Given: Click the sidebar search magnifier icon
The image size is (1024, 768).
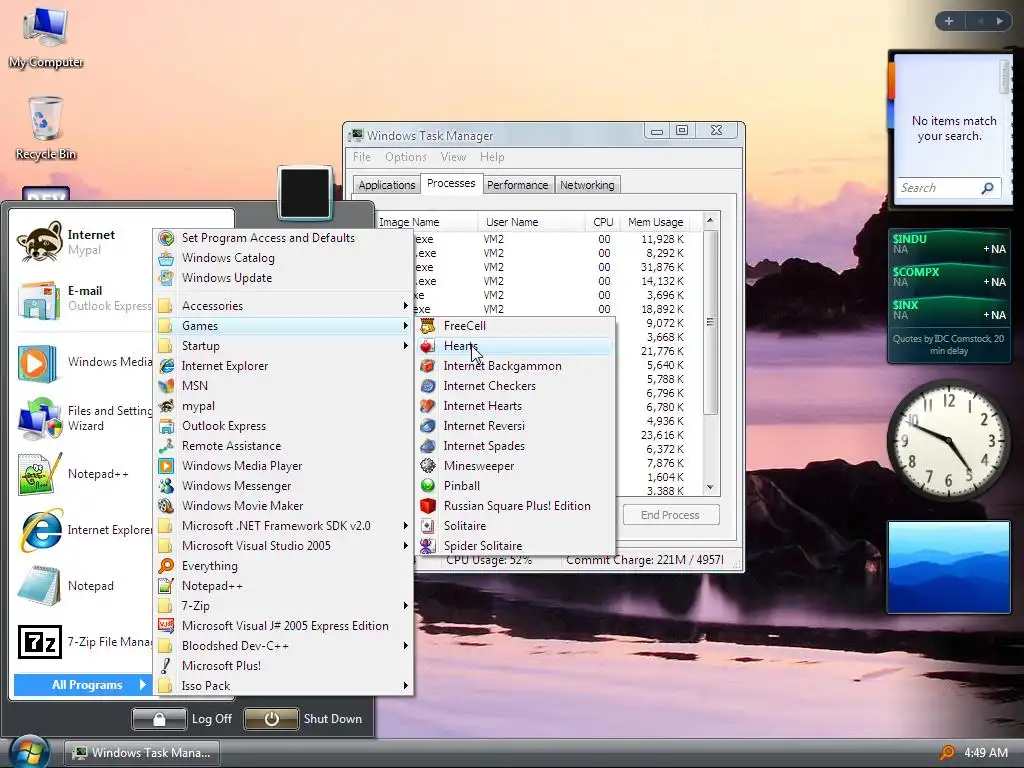Looking at the screenshot, I should pyautogui.click(x=987, y=188).
